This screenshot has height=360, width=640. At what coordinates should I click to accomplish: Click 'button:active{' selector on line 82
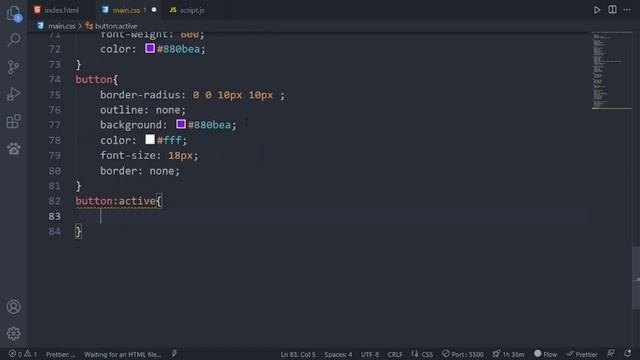[119, 201]
